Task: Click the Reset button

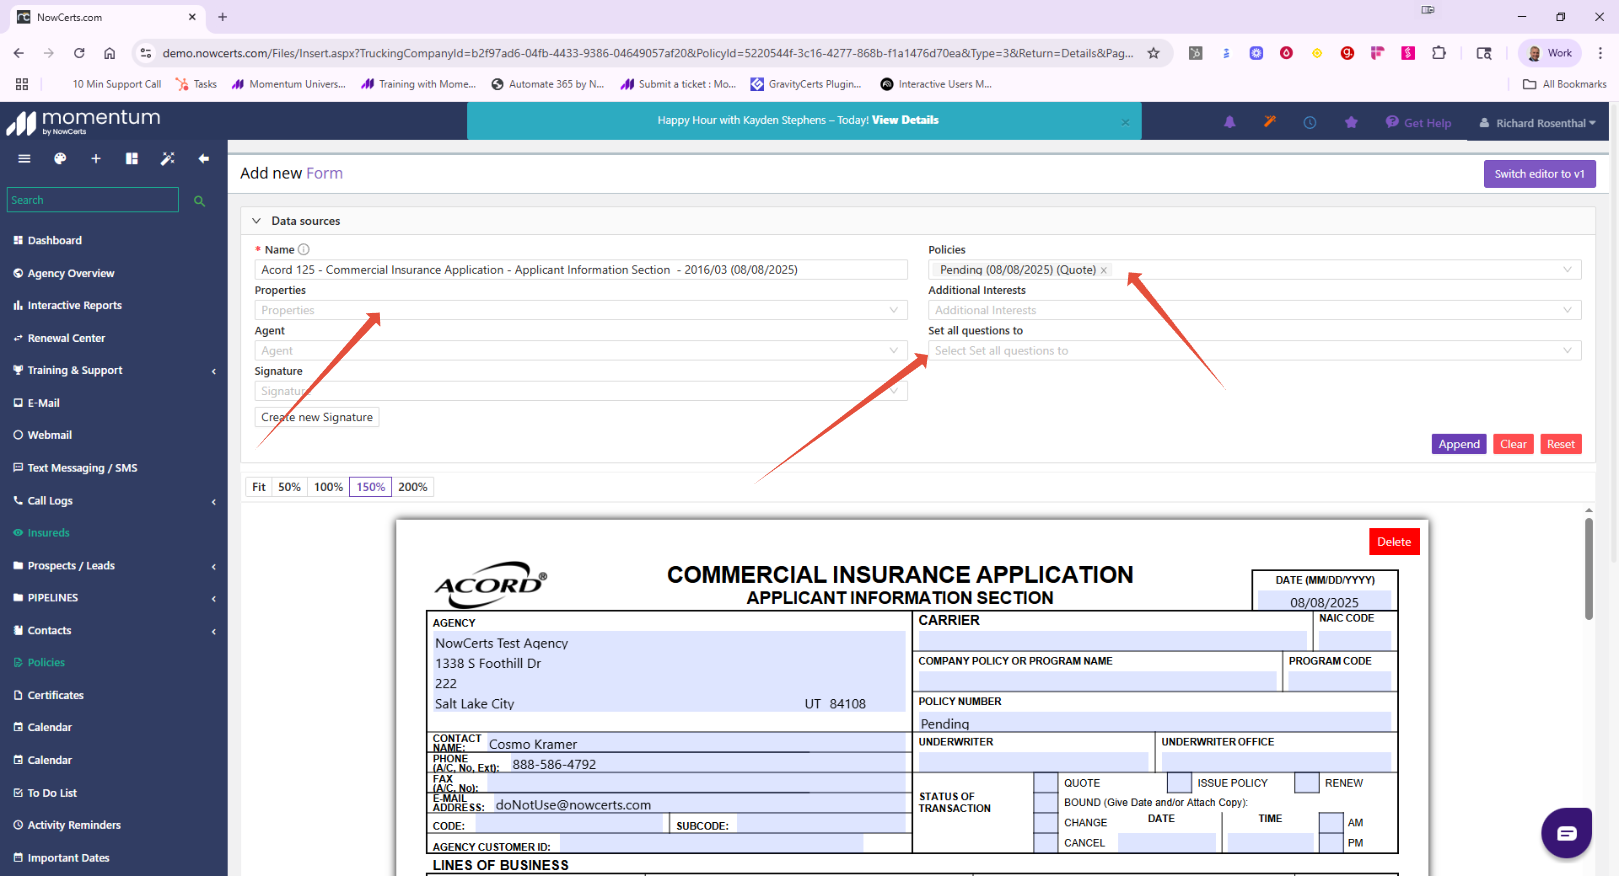Action: 1561,445
